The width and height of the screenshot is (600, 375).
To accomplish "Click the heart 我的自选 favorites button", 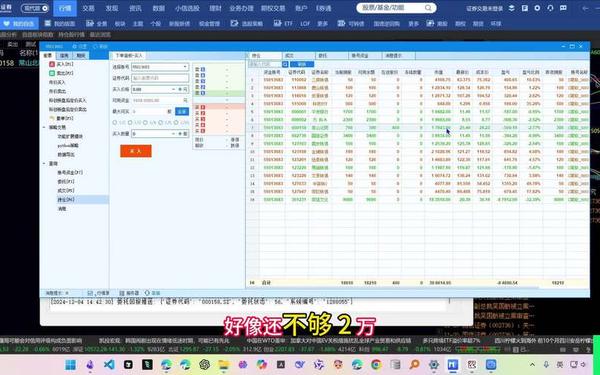I will [19, 24].
